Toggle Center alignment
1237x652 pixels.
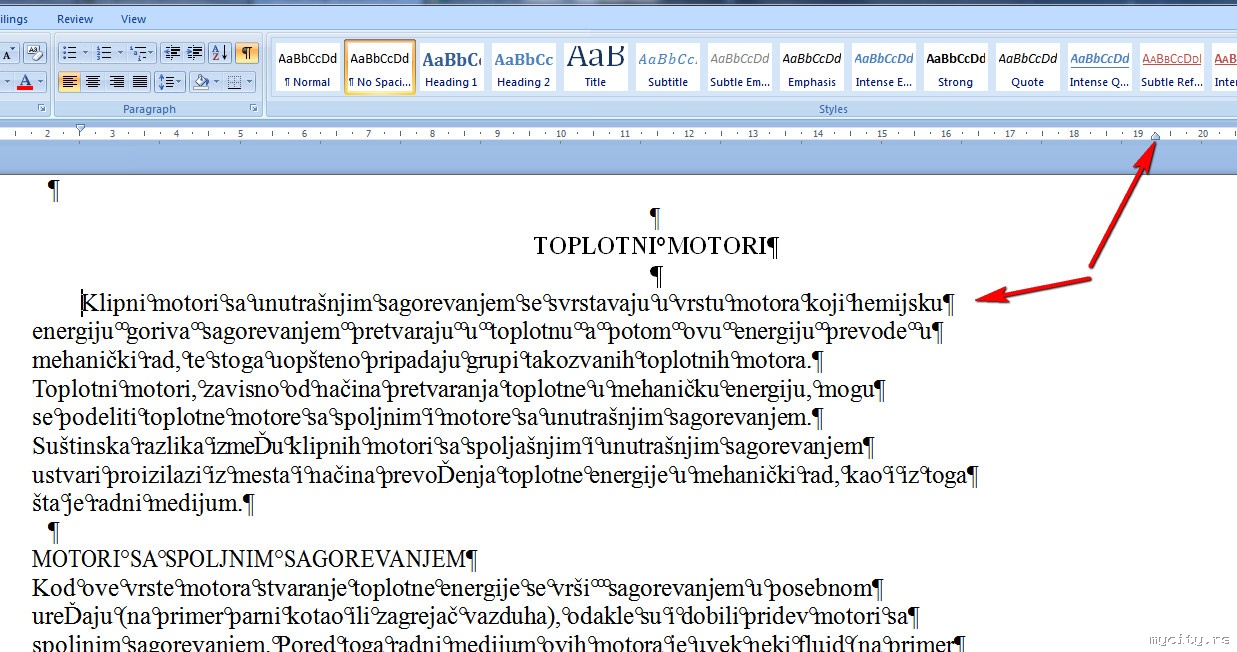pyautogui.click(x=93, y=81)
